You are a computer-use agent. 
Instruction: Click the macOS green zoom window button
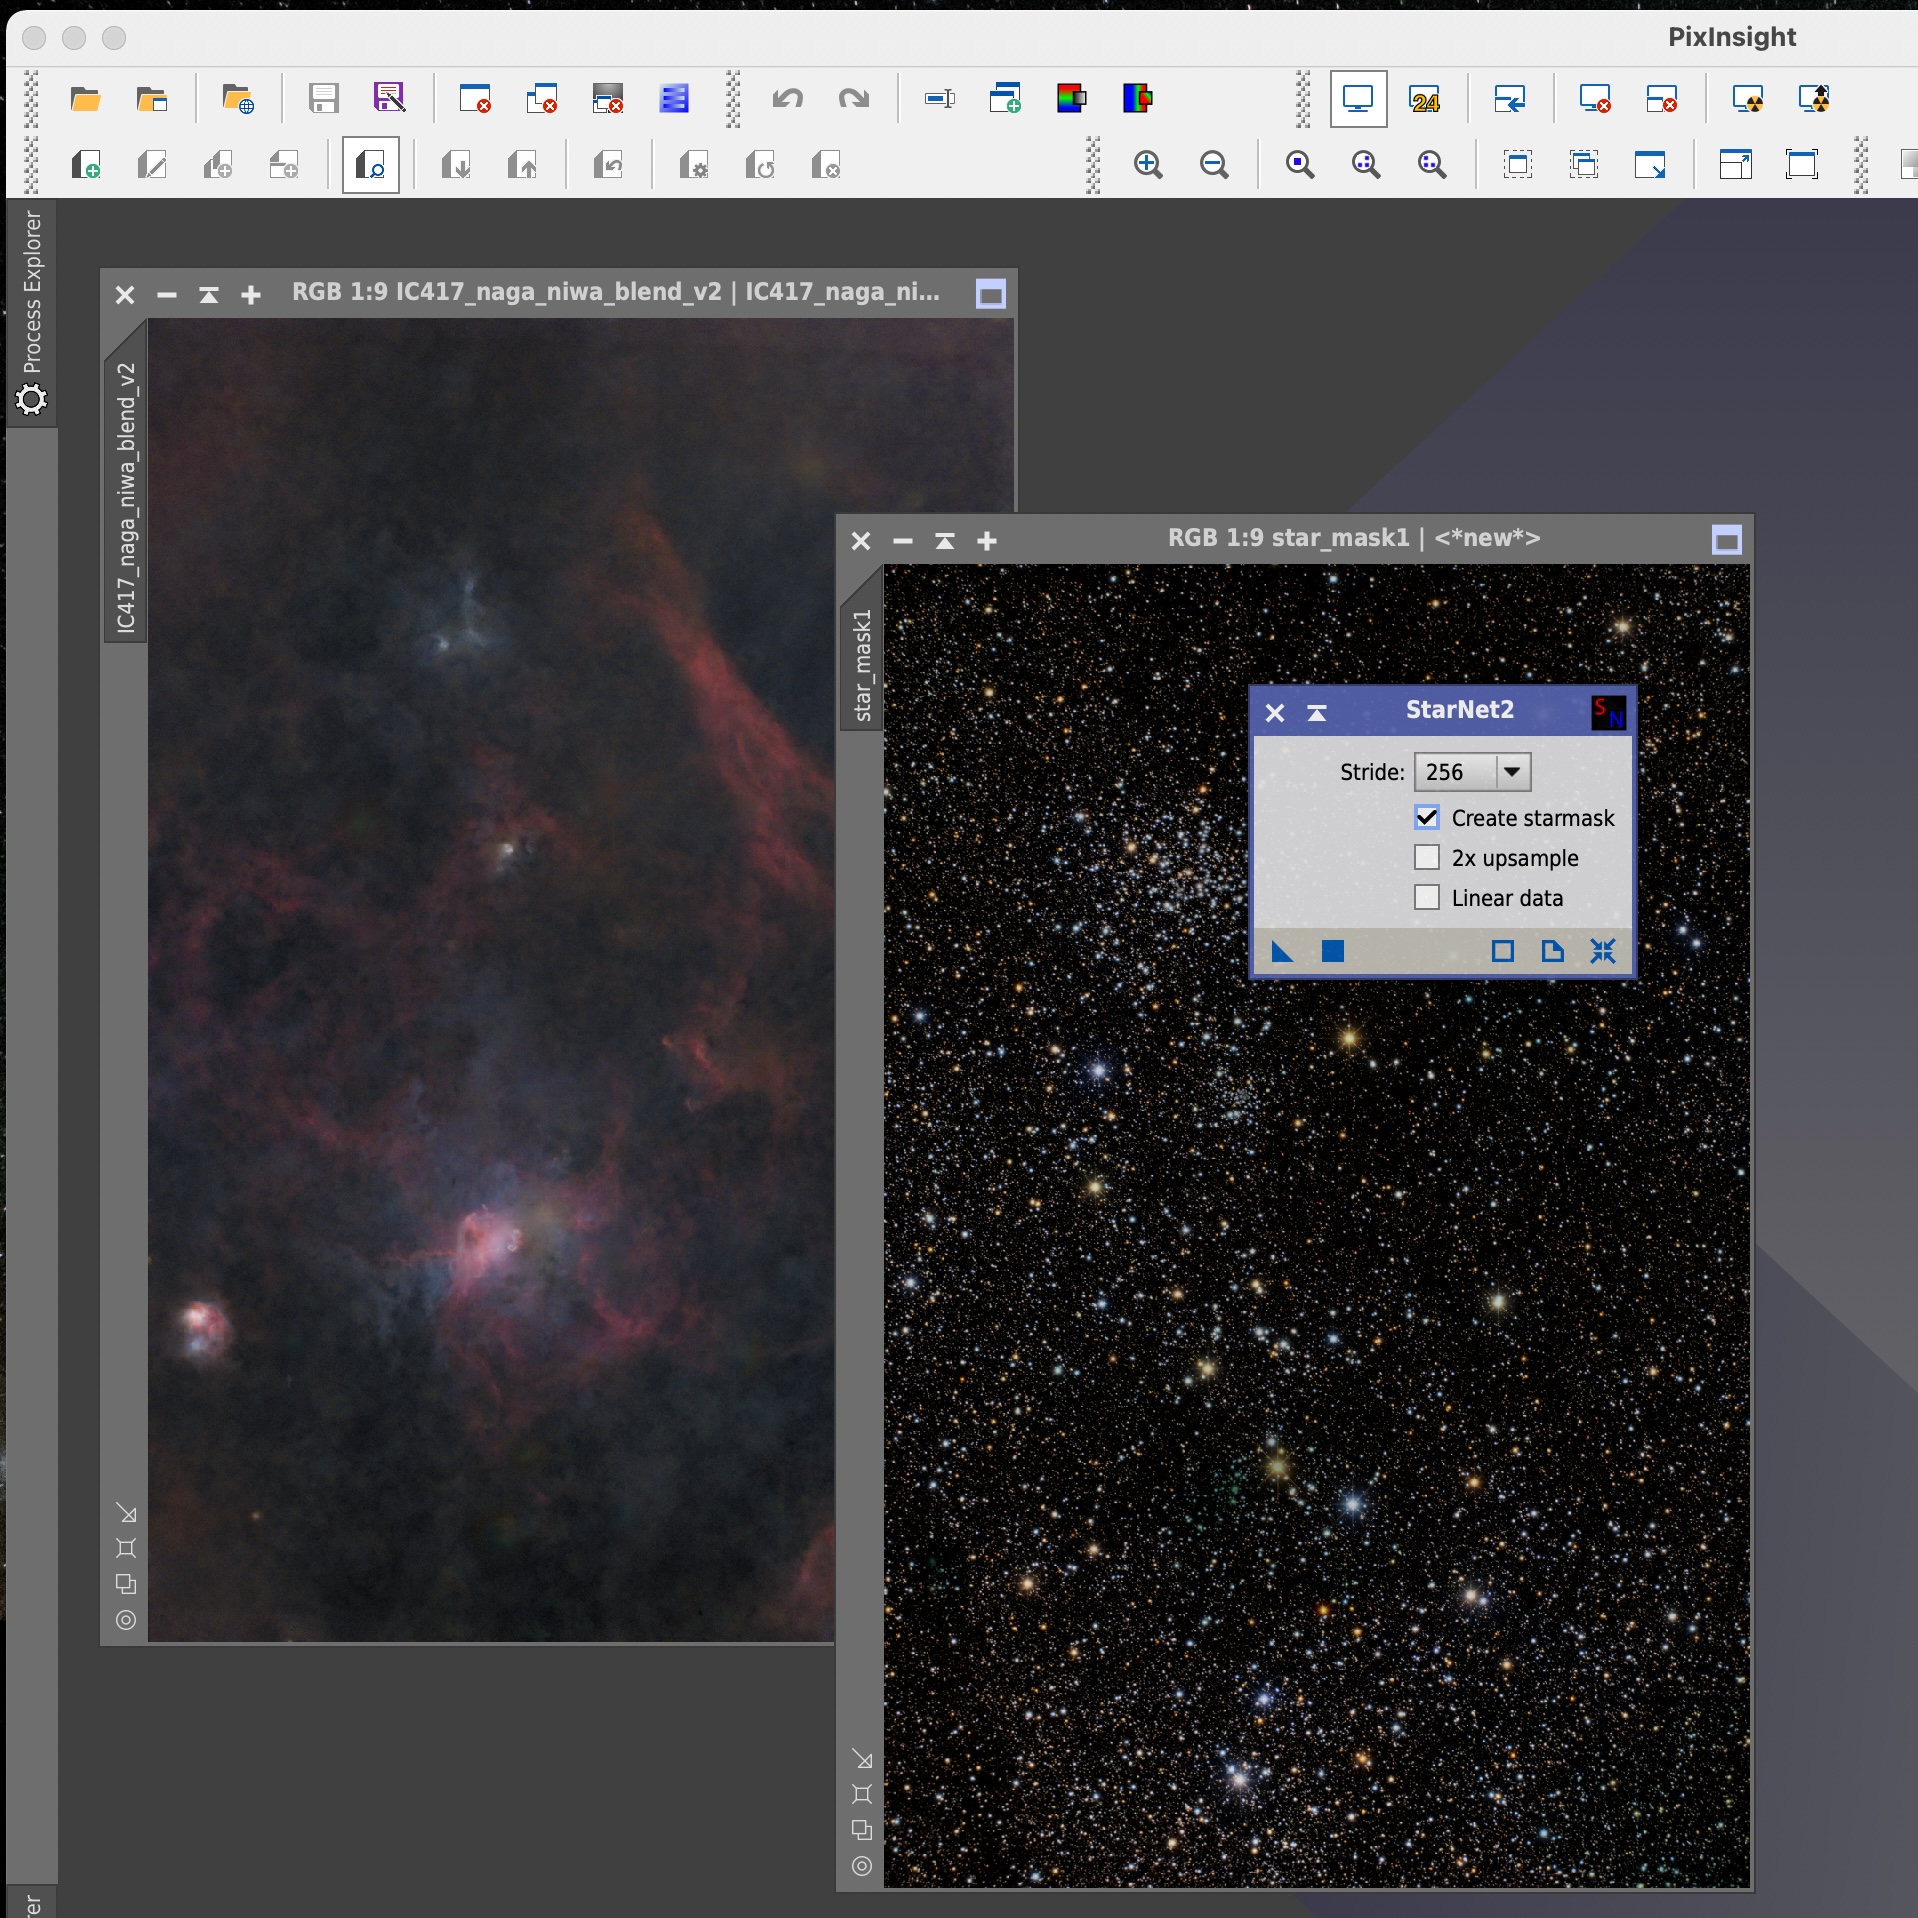[x=115, y=38]
